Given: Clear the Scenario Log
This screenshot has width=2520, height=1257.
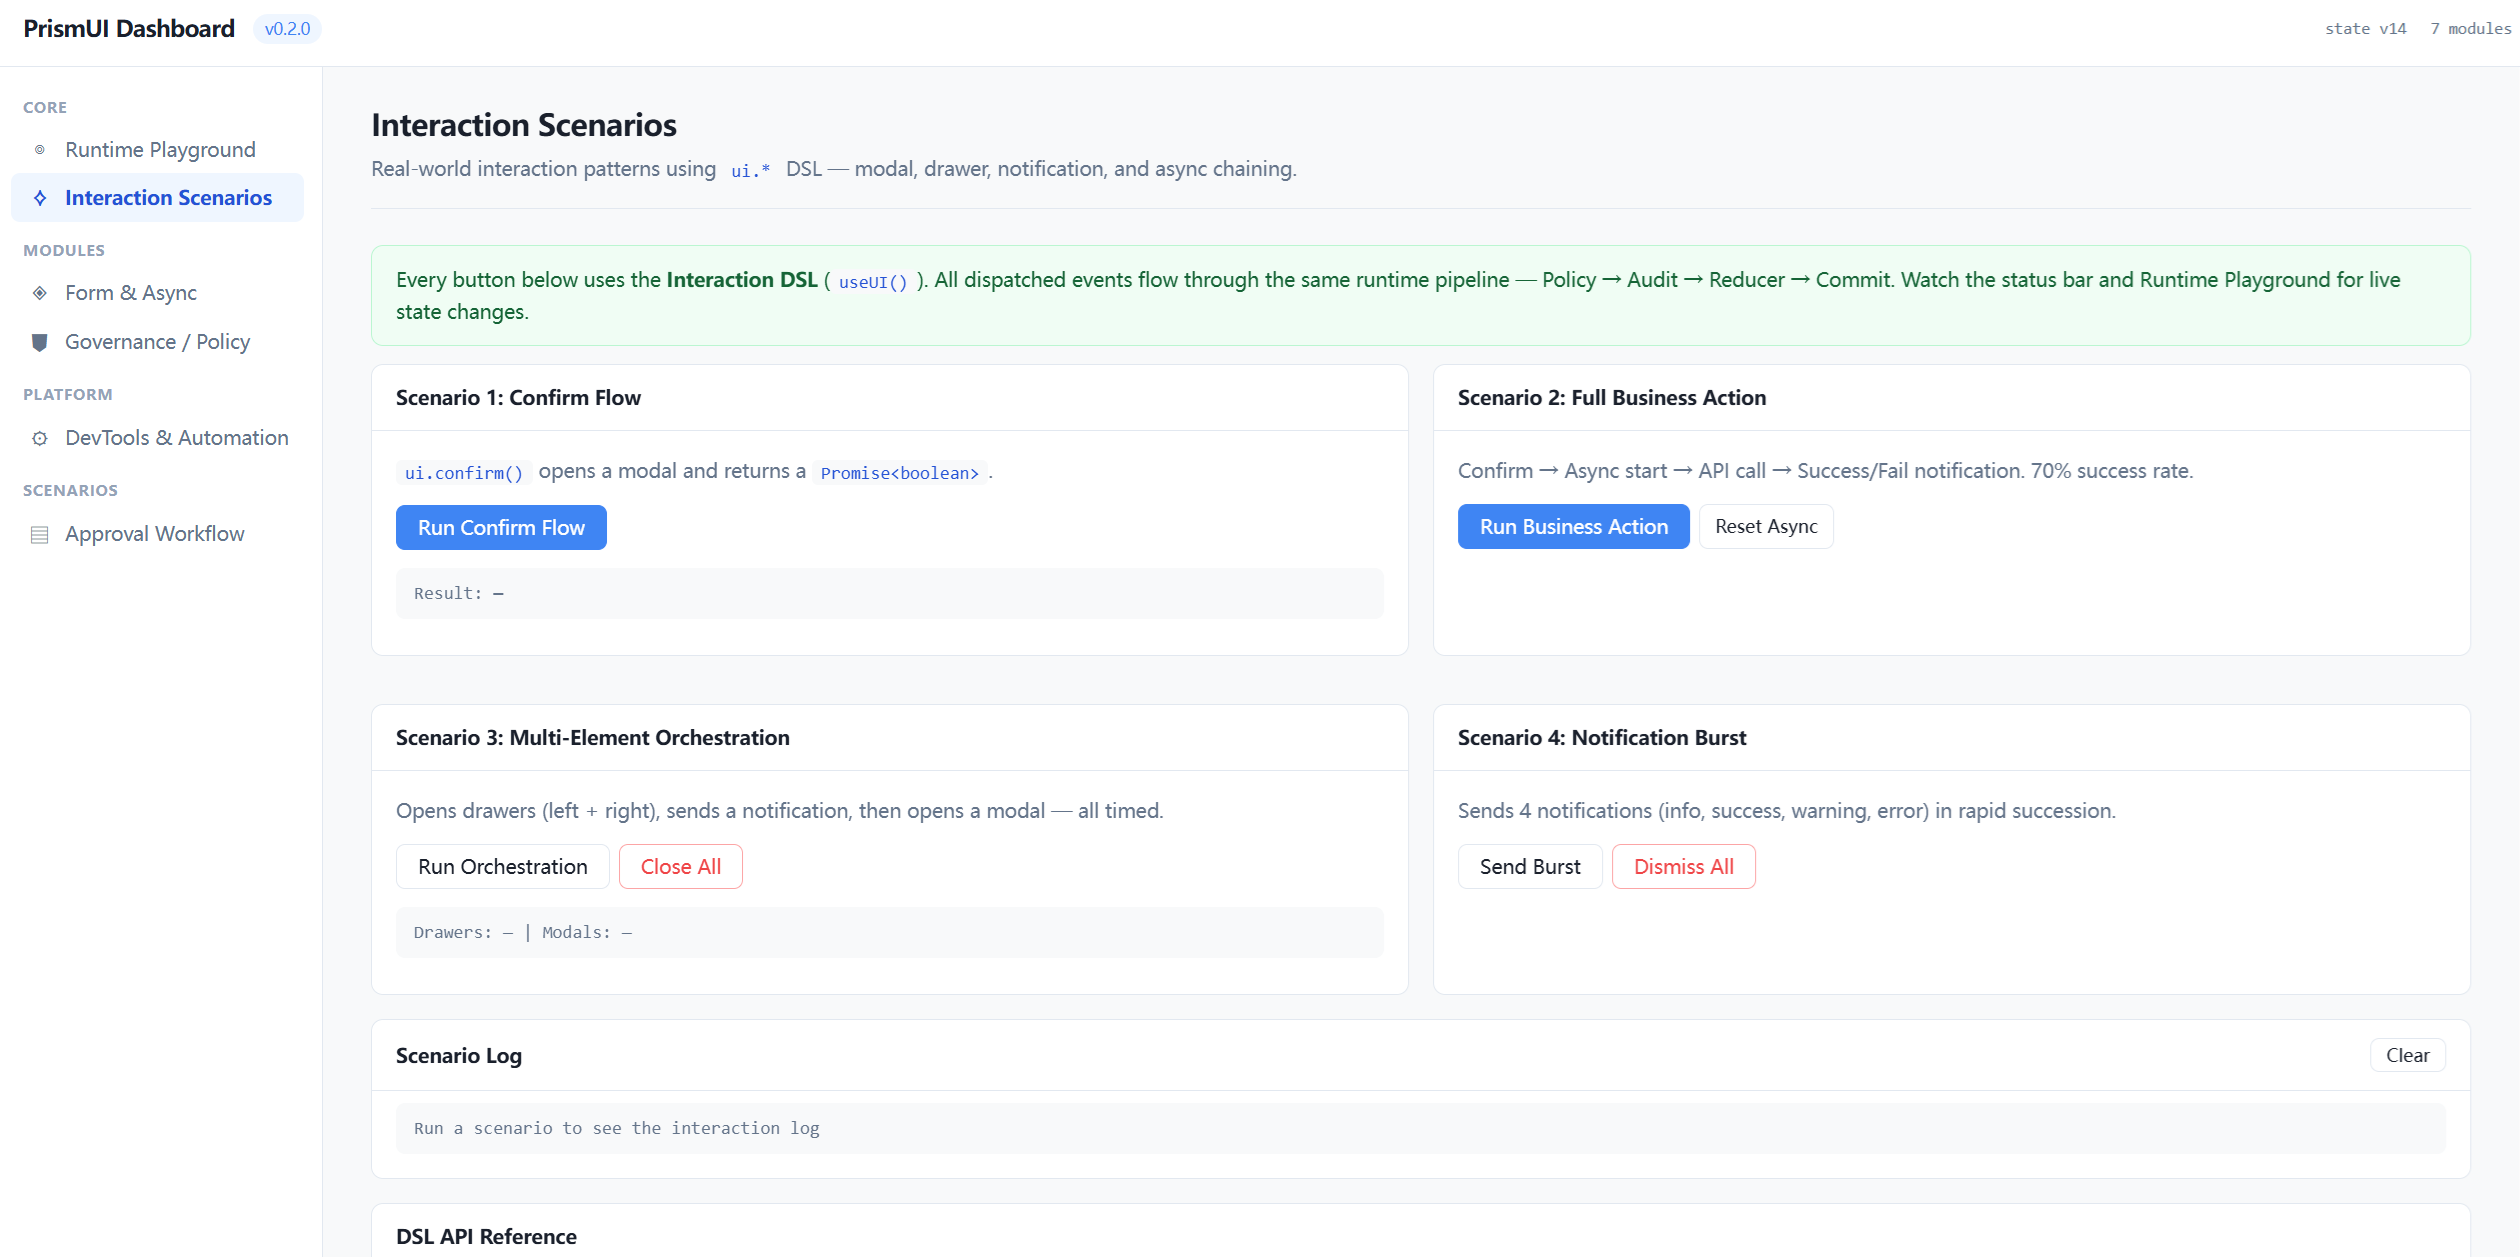Looking at the screenshot, I should (2407, 1054).
